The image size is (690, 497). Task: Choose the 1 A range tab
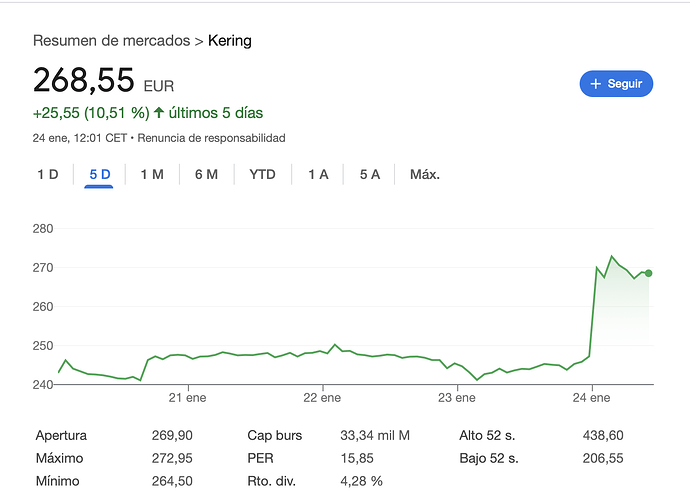tap(318, 175)
